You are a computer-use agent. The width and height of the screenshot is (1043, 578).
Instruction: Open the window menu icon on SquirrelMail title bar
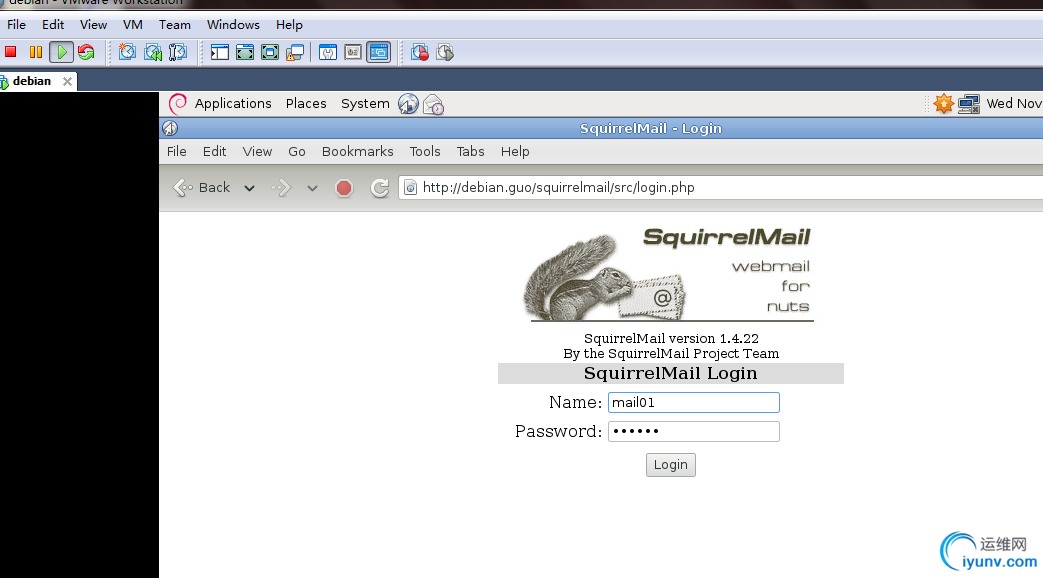[170, 128]
